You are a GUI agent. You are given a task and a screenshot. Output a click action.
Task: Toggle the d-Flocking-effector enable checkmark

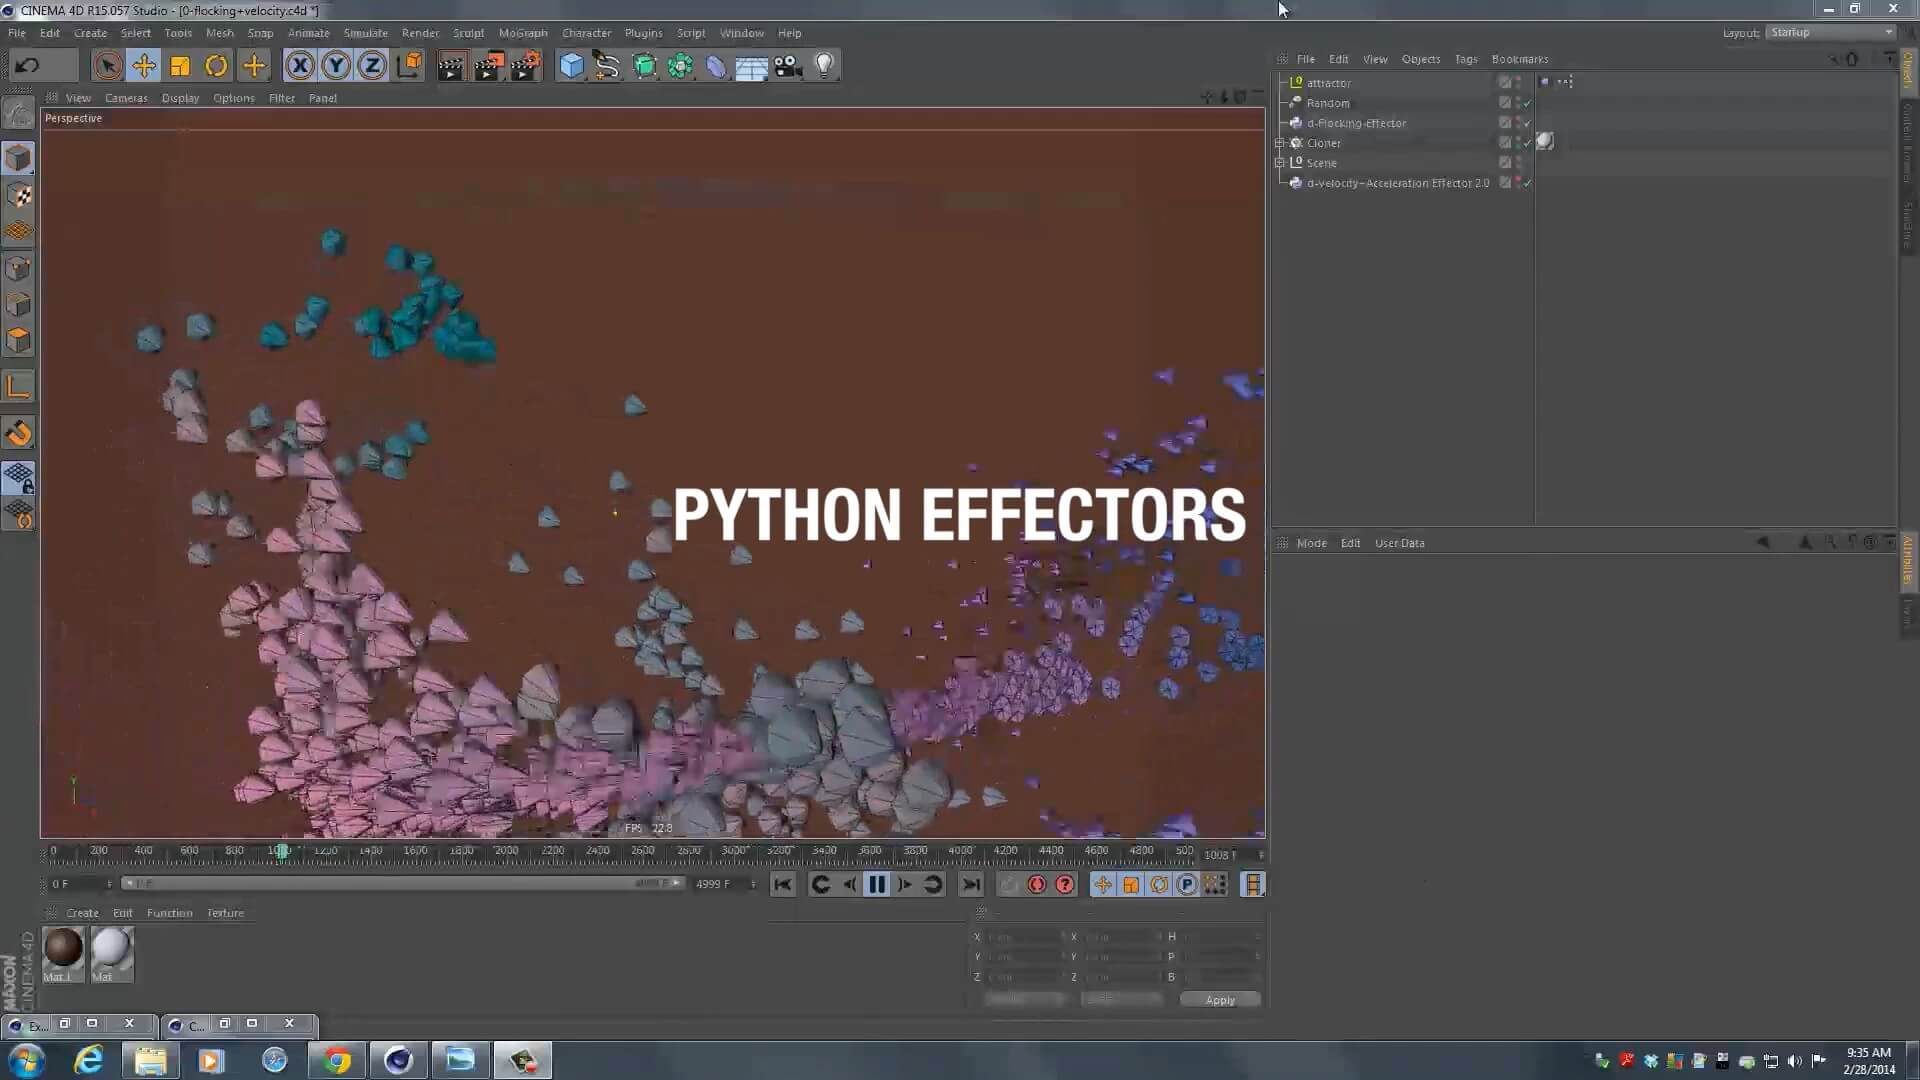tap(1527, 123)
